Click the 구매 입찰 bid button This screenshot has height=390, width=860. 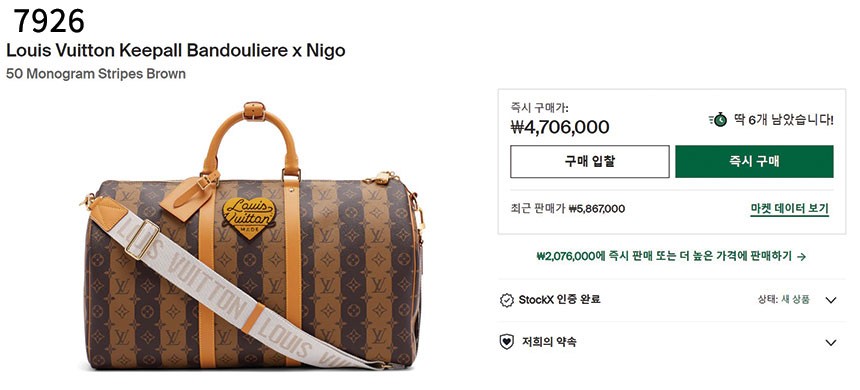590,161
